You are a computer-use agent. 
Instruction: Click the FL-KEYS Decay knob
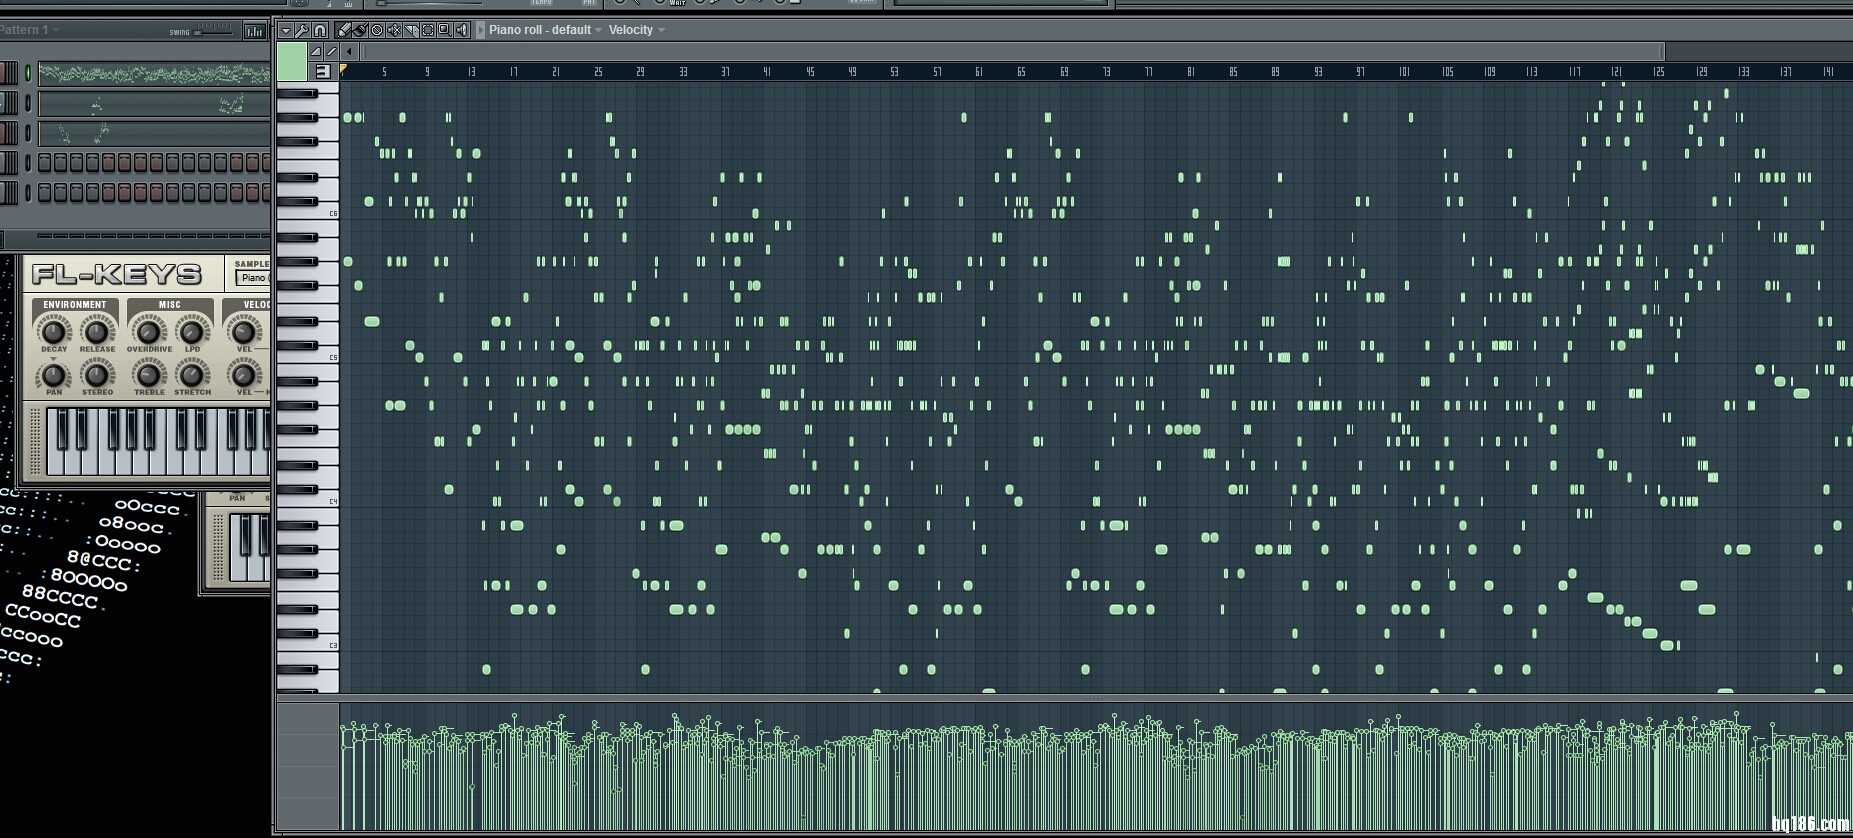[54, 330]
